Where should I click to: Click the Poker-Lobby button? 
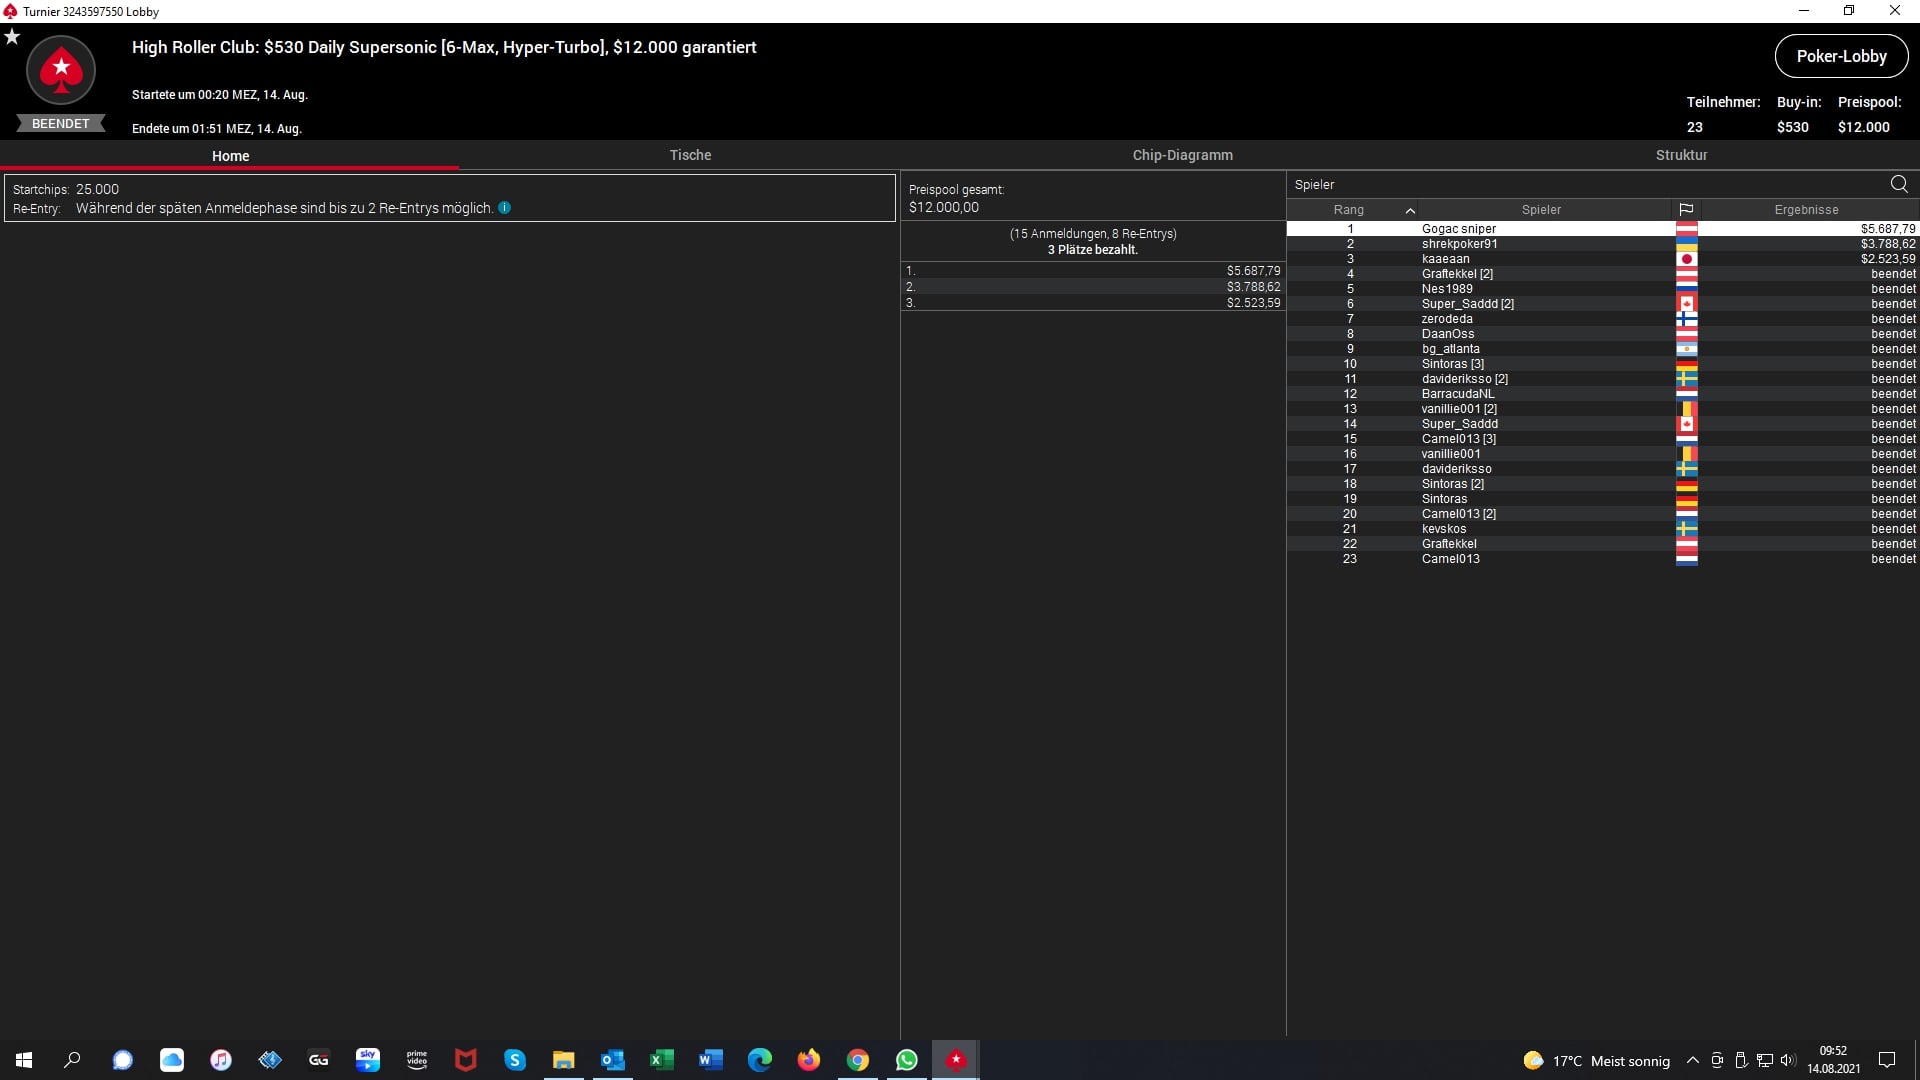click(x=1841, y=56)
